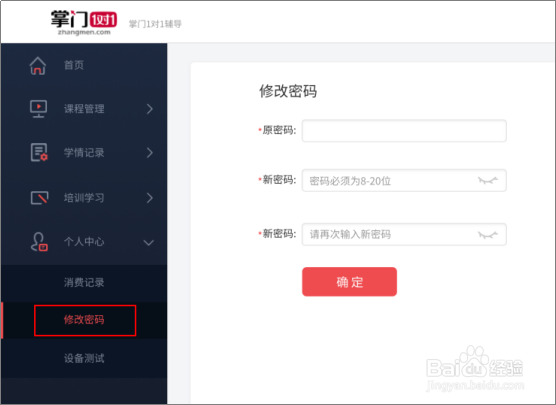This screenshot has height=405, width=556.
Task: Focus the 原密码 input field
Action: 404,131
